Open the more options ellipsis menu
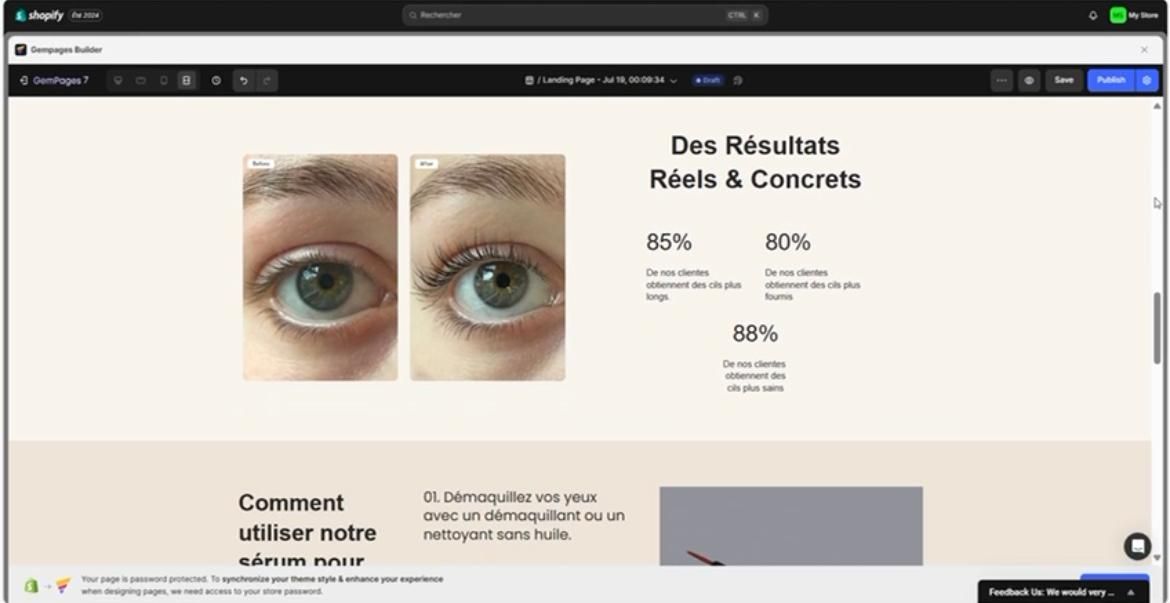 1001,81
